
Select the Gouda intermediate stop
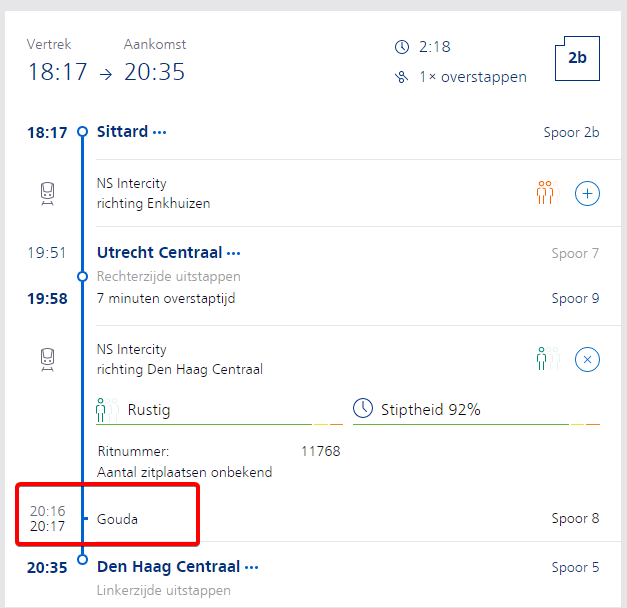pos(117,519)
